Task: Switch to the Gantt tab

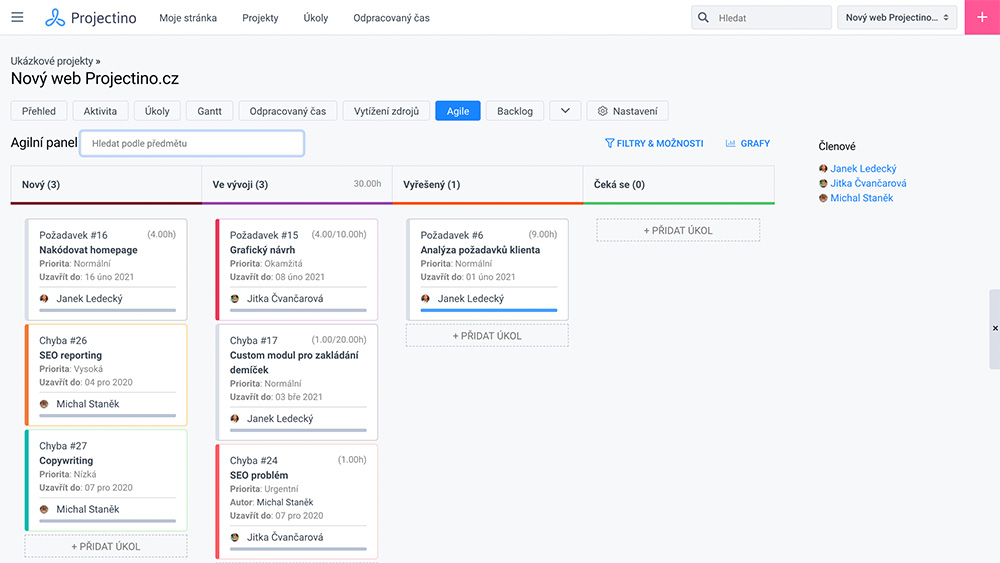Action: tap(209, 111)
